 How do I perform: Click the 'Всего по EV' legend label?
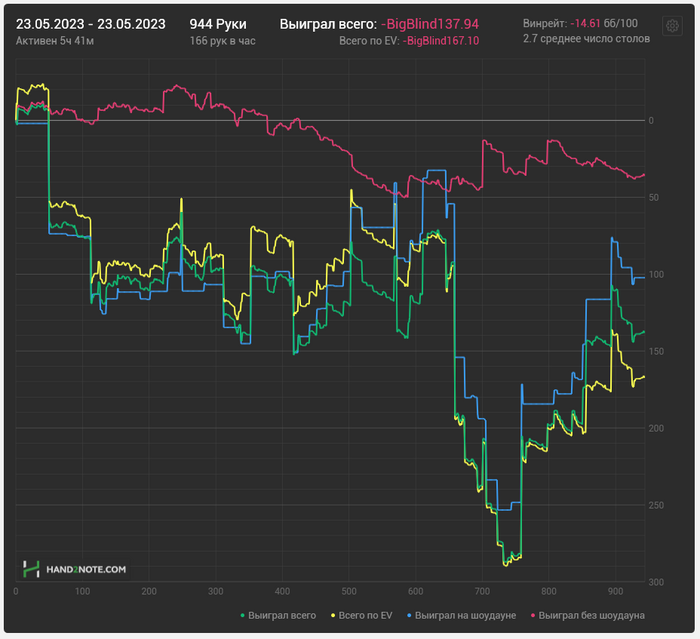[365, 615]
